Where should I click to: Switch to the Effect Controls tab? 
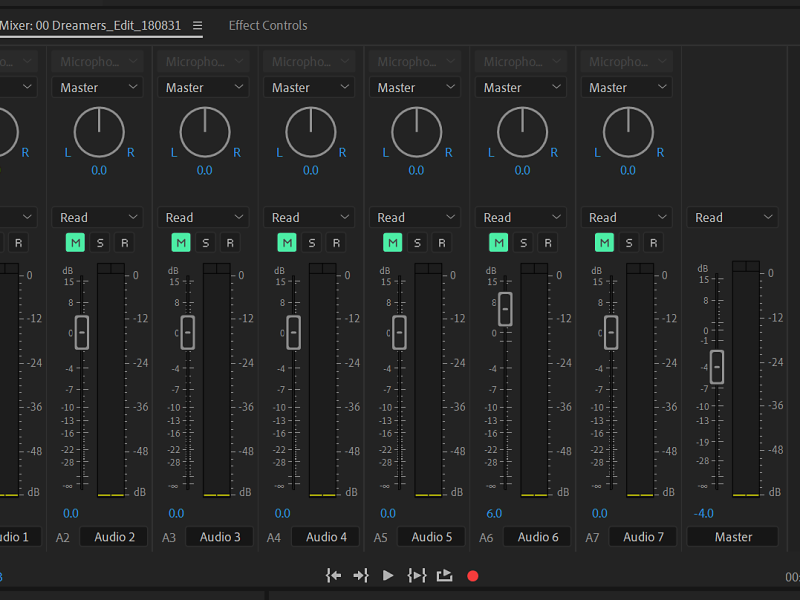coord(268,25)
